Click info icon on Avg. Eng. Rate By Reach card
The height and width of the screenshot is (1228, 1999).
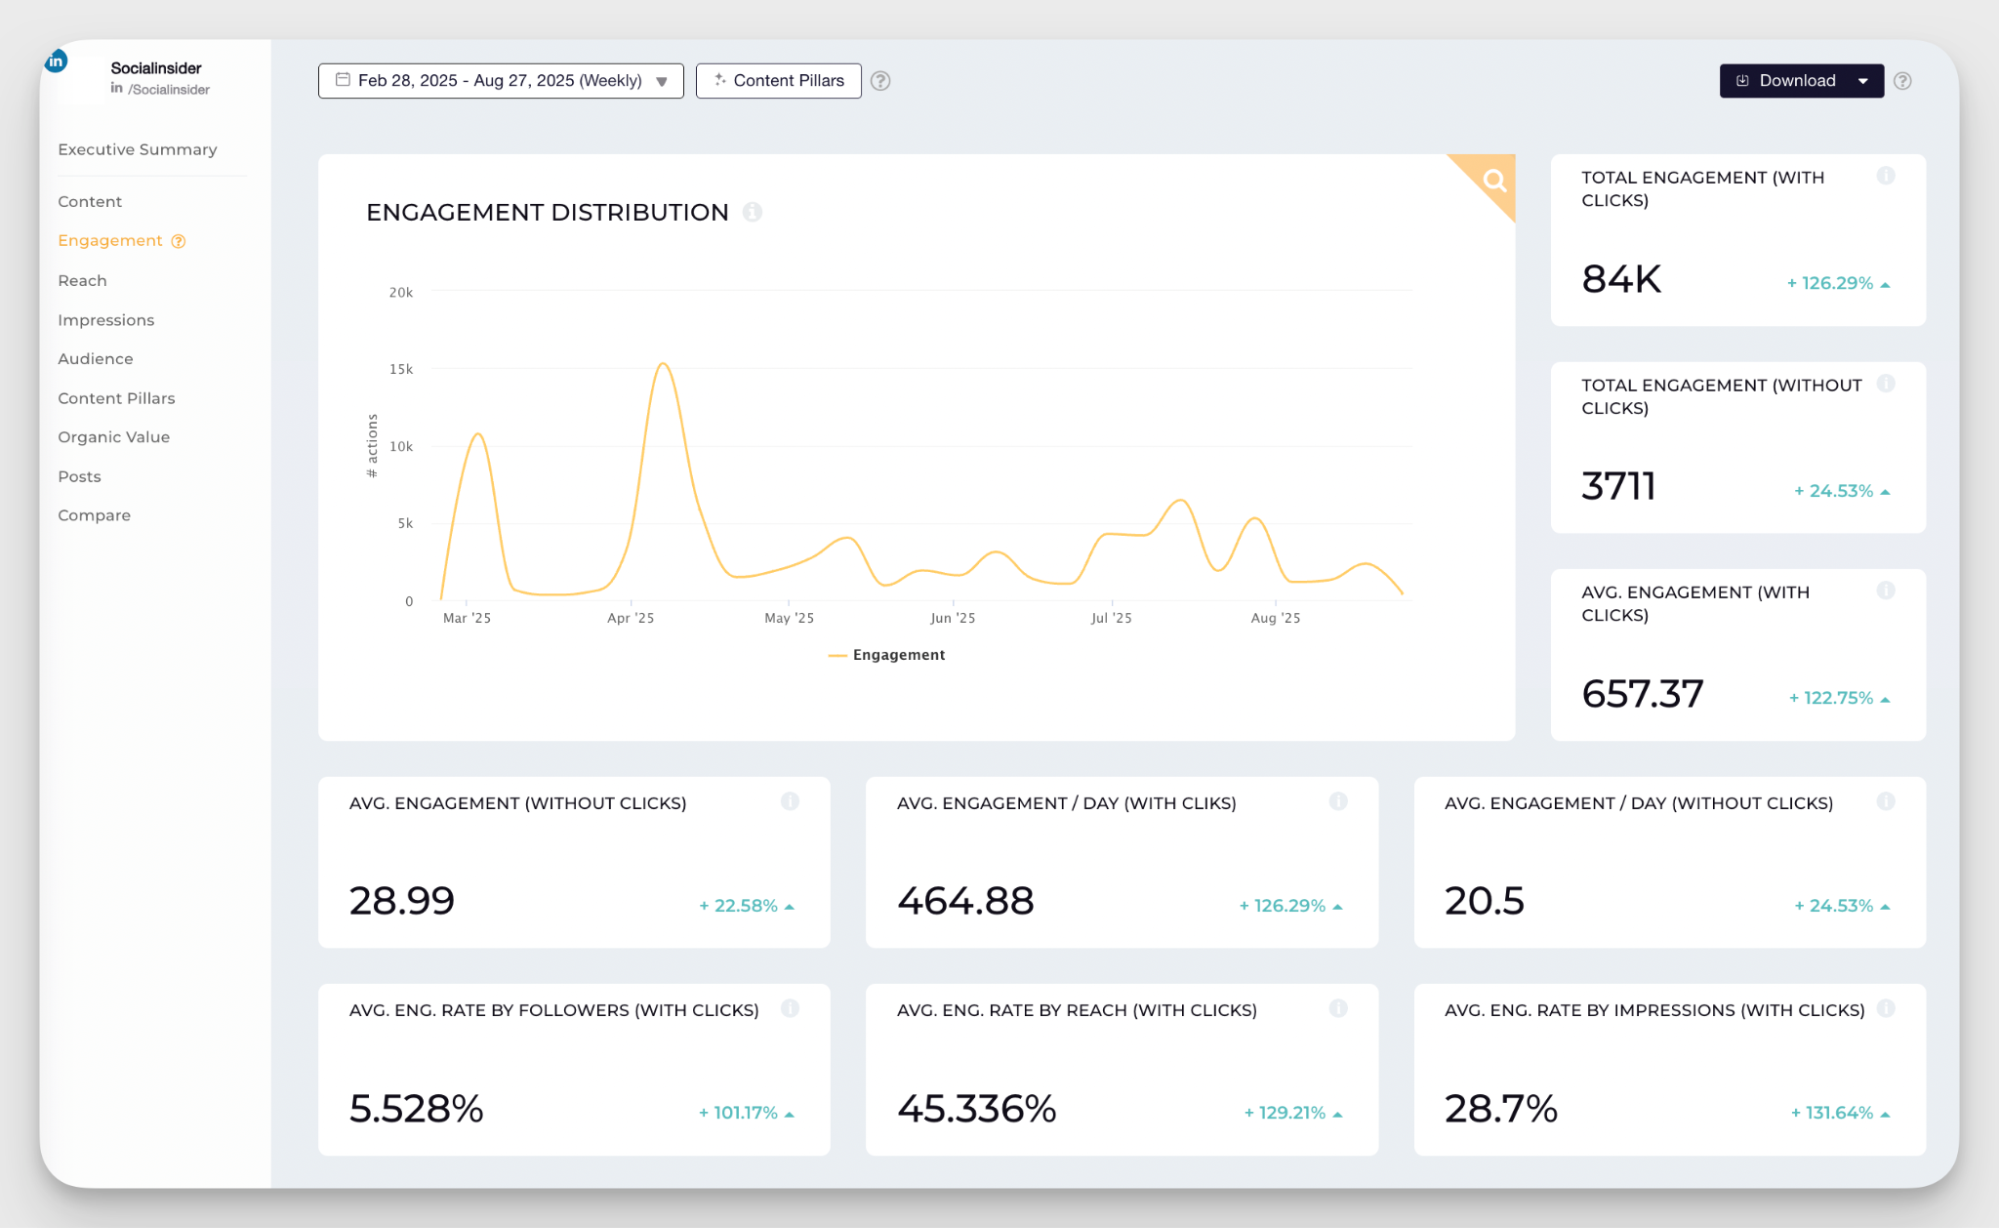coord(1337,1008)
